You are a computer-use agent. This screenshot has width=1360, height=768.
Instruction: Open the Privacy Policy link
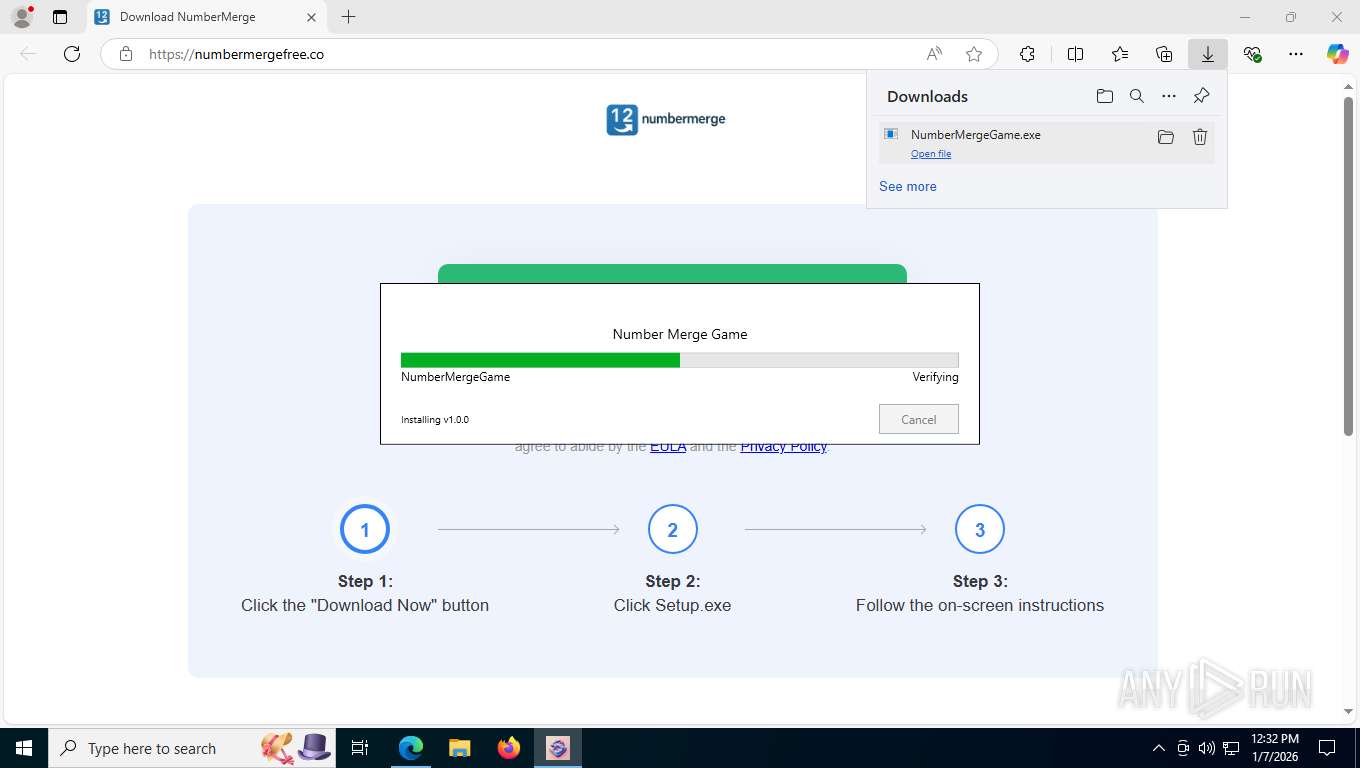click(784, 447)
